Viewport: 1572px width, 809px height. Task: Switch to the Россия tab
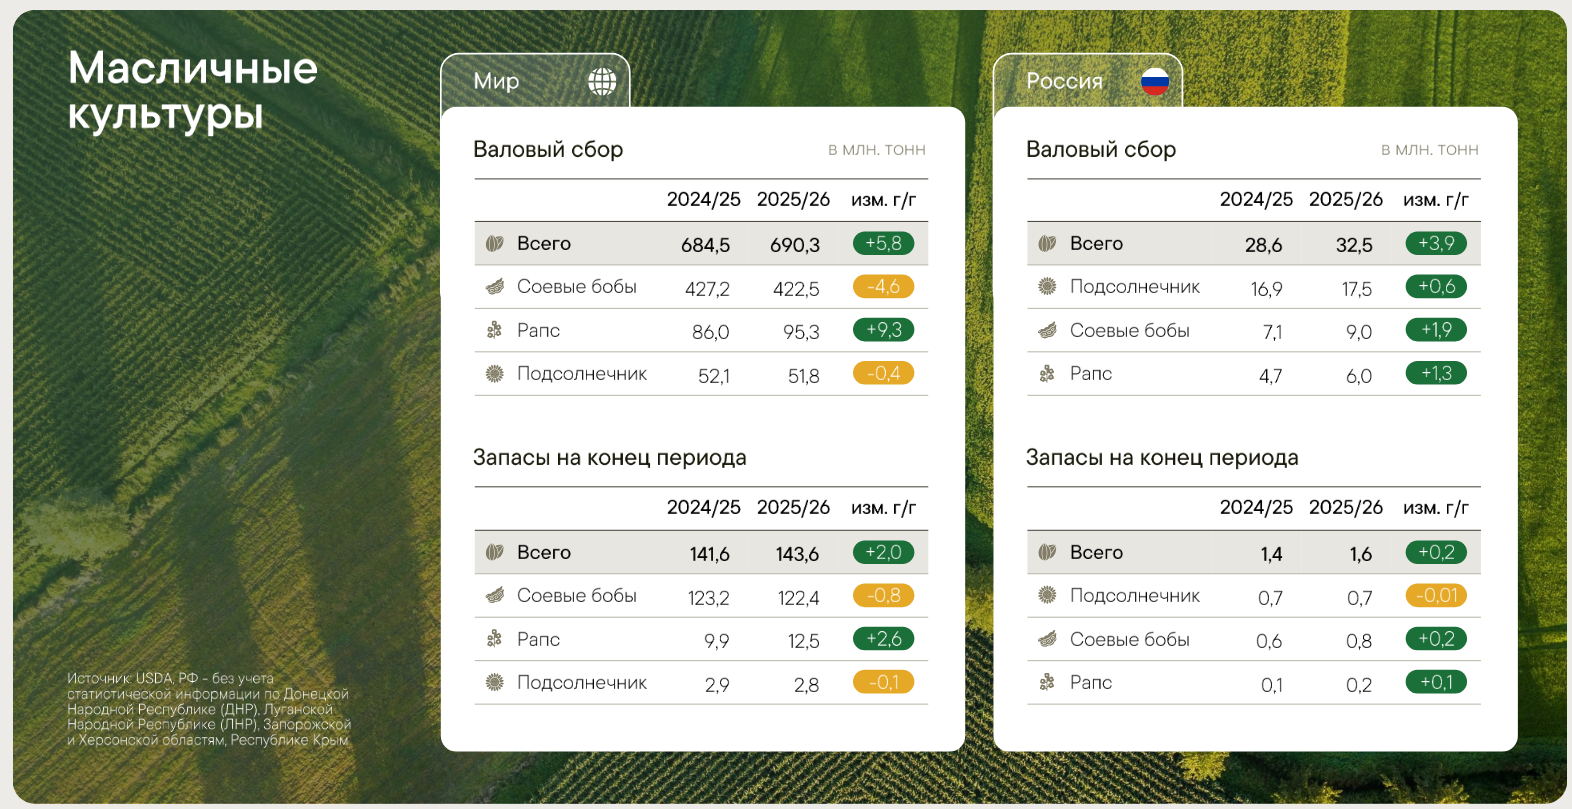[1064, 82]
